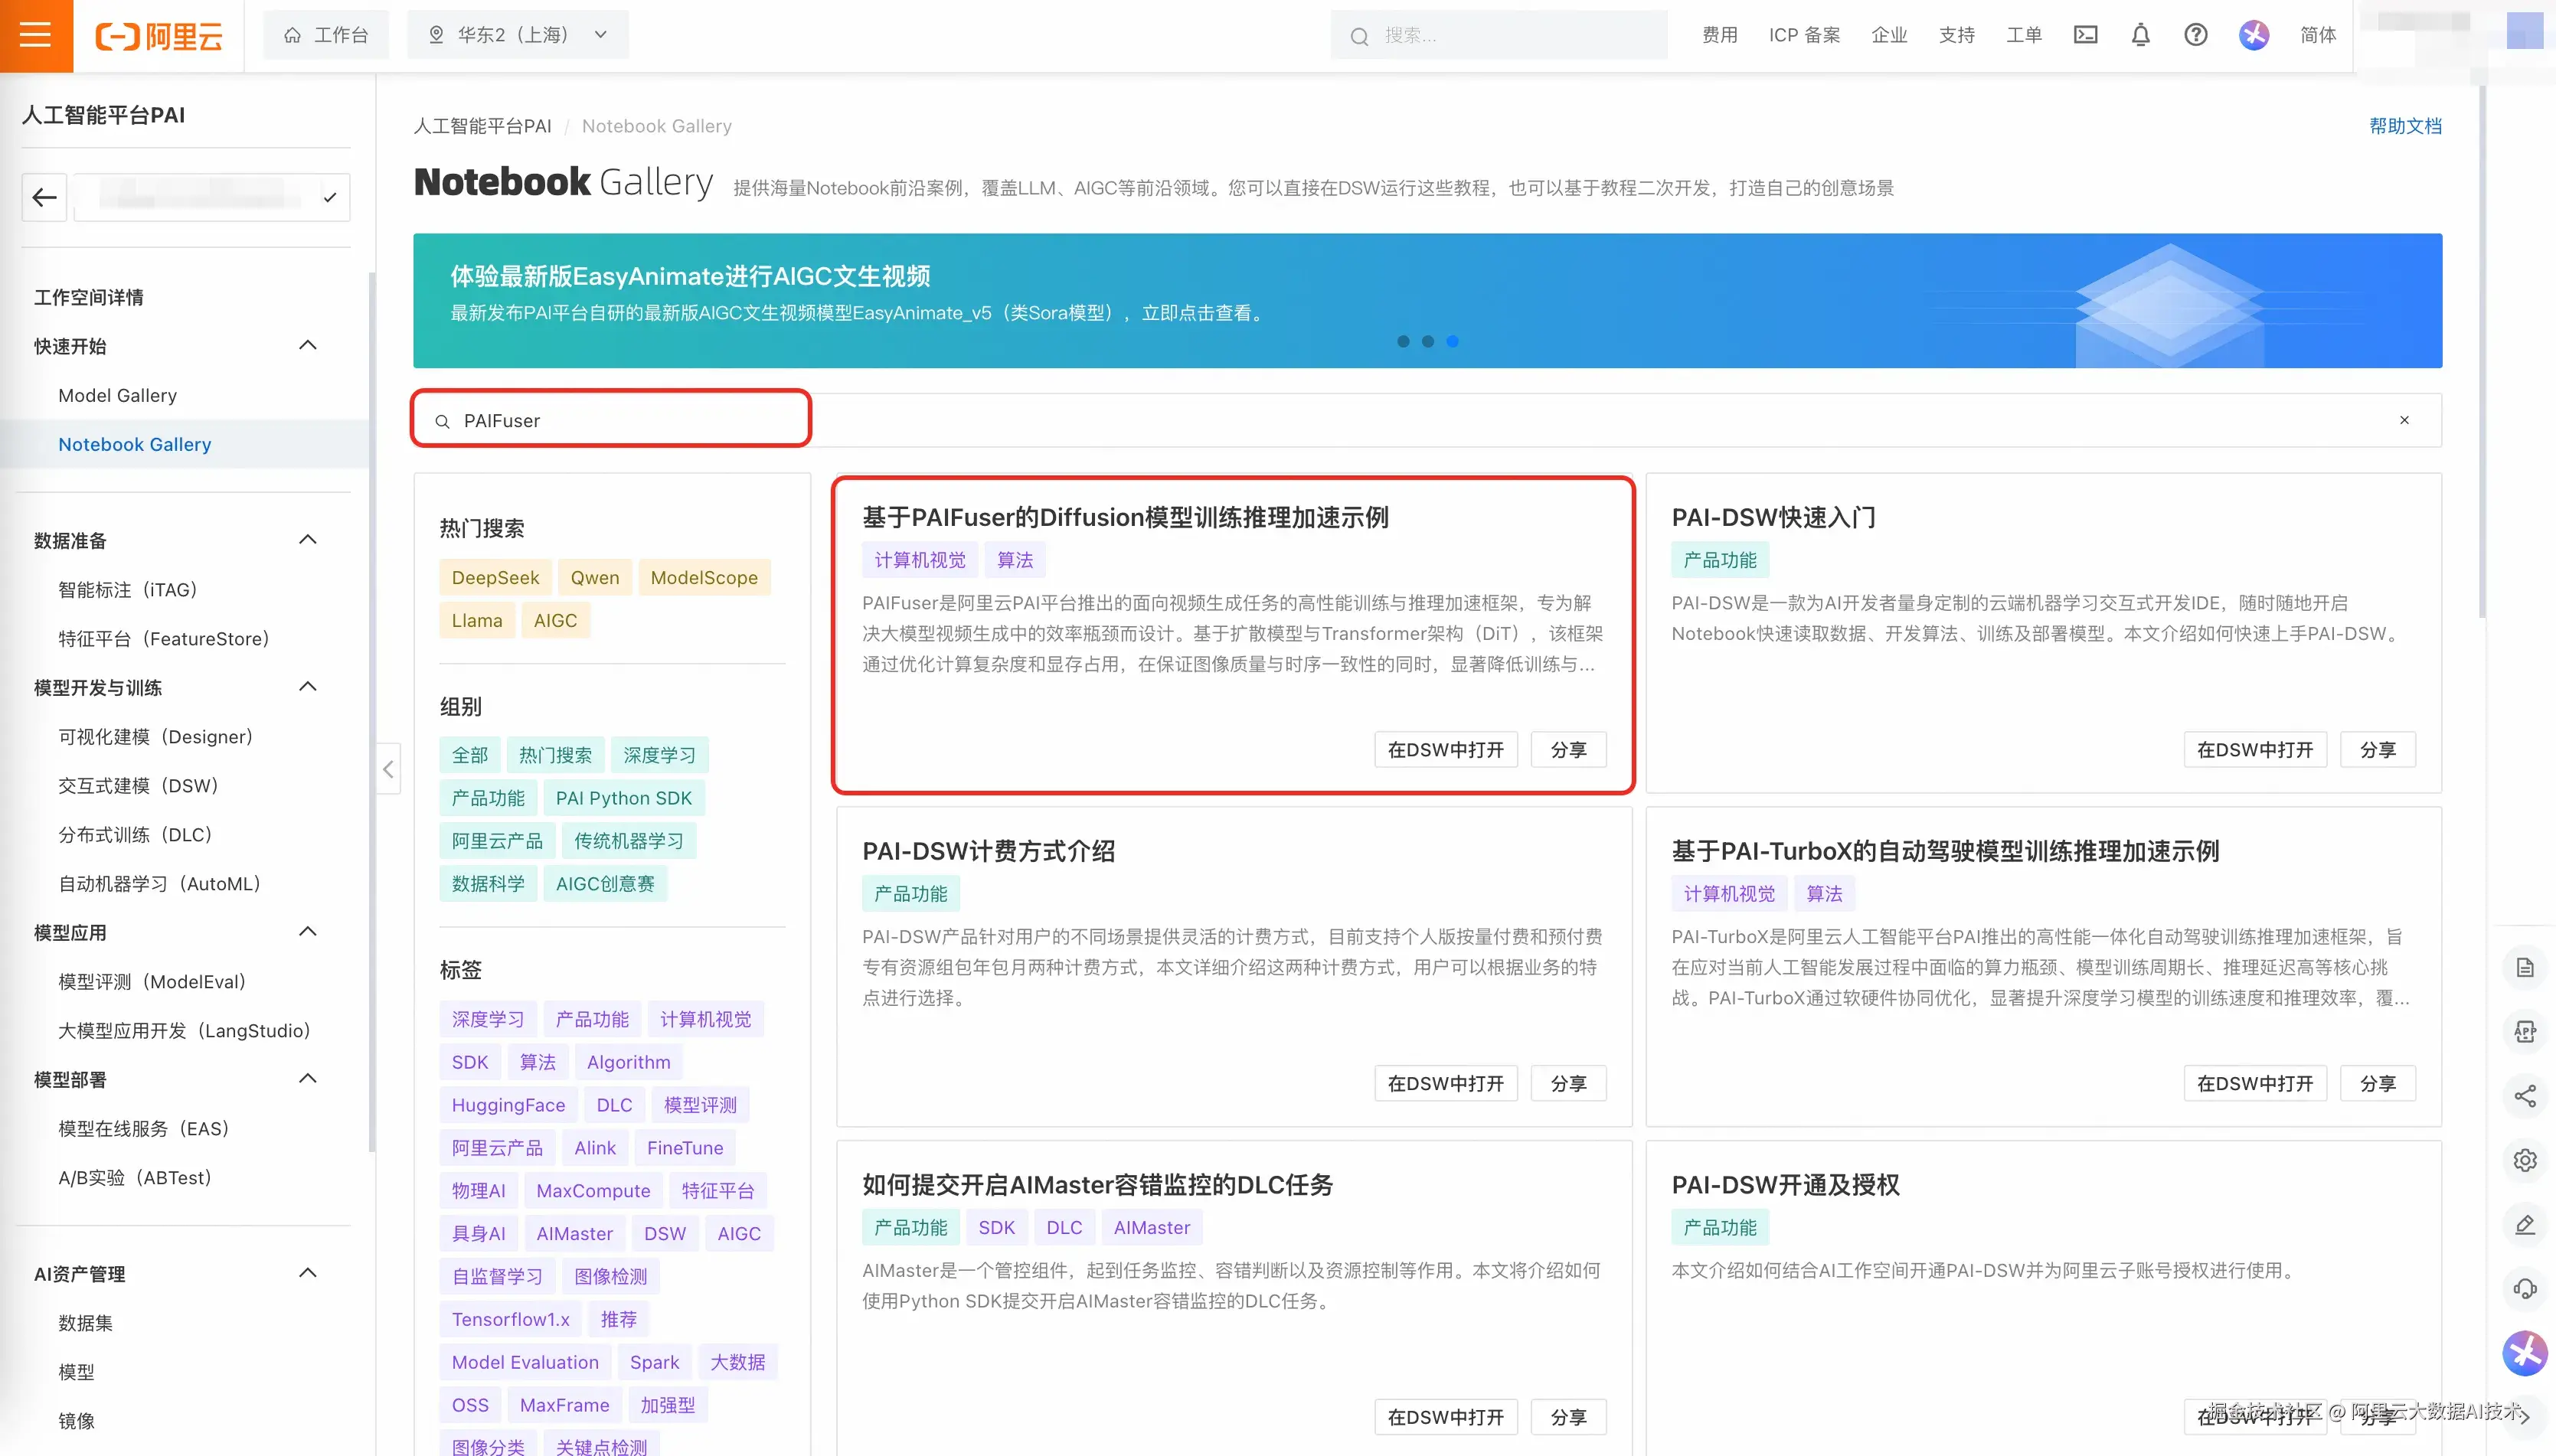Viewport: 2556px width, 1456px height.
Task: Click the share icon on right rail
Action: point(2524,1095)
